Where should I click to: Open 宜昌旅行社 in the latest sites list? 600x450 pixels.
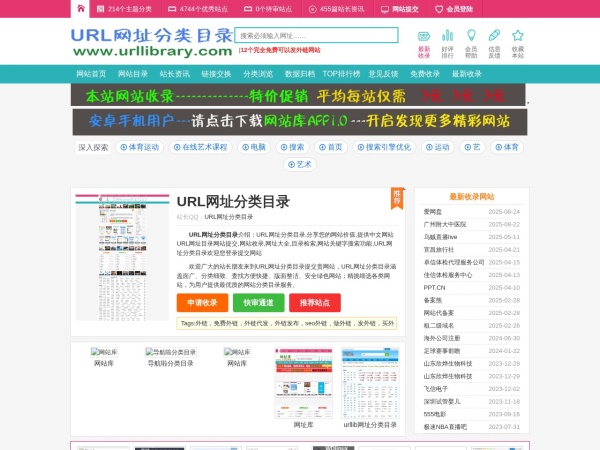[439, 249]
